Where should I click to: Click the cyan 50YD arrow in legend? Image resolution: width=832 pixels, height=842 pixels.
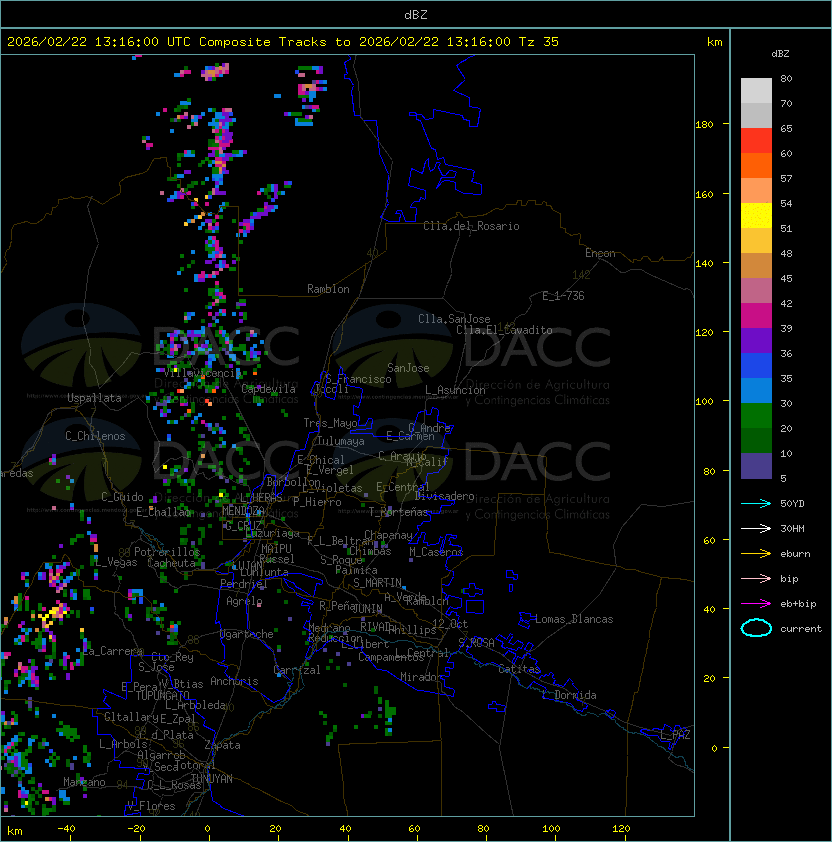[756, 503]
